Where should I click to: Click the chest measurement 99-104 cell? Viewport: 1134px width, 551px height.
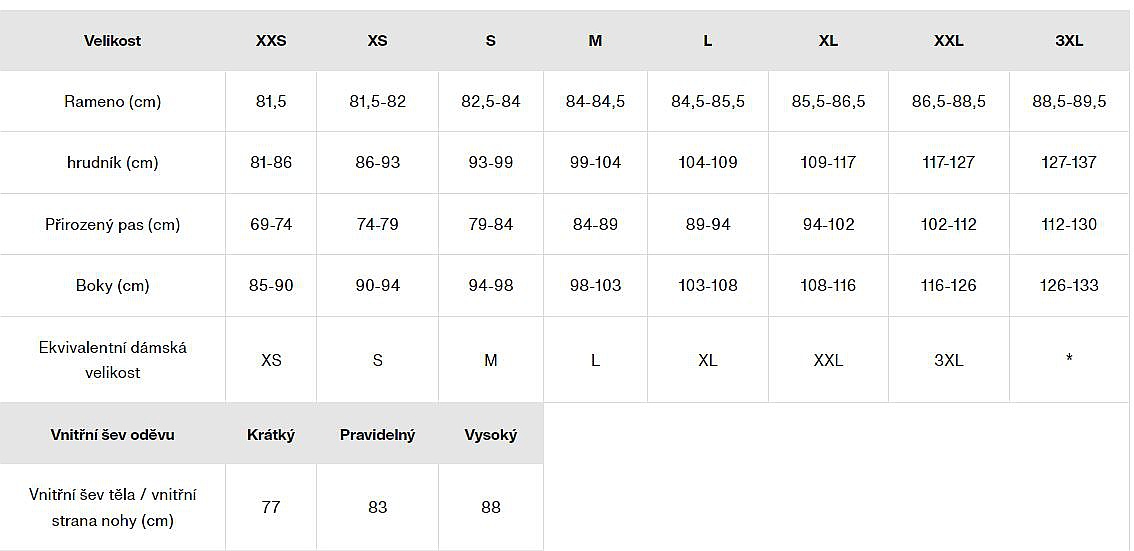595,163
